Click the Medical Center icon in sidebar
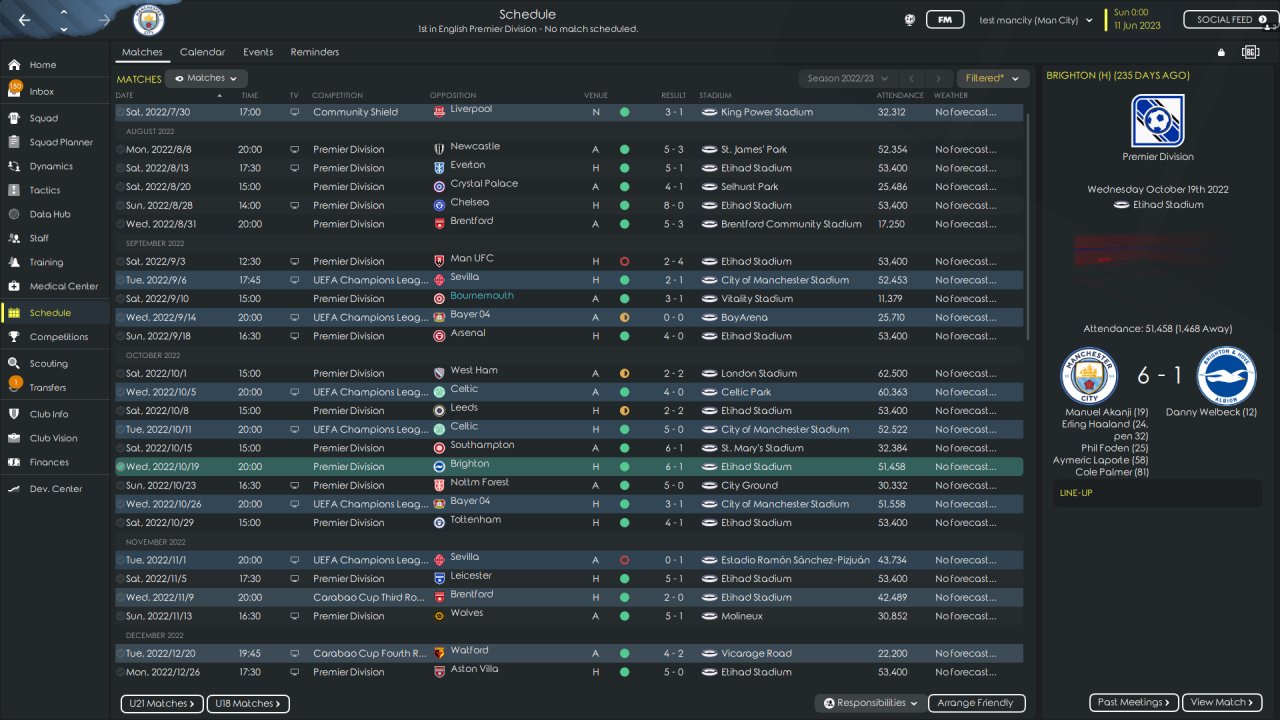1280x720 pixels. 14,286
